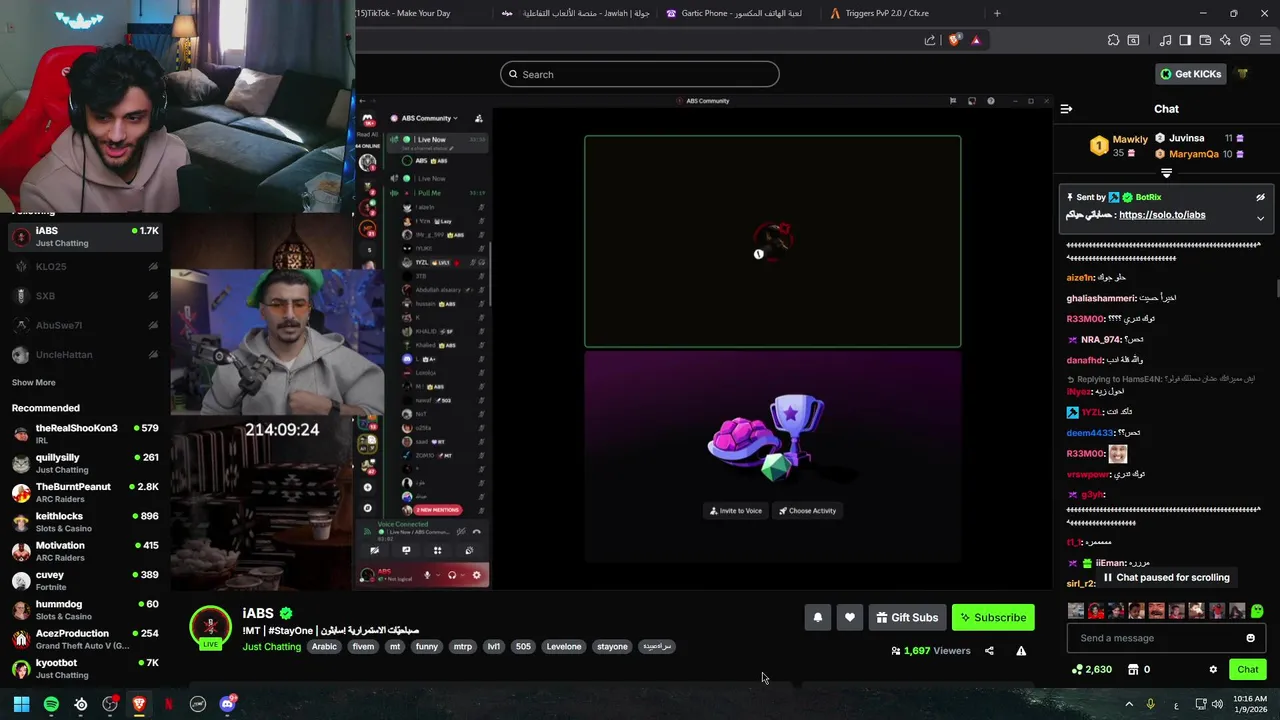Click the Brave Shields lion icon
The width and height of the screenshot is (1280, 720).
point(954,40)
